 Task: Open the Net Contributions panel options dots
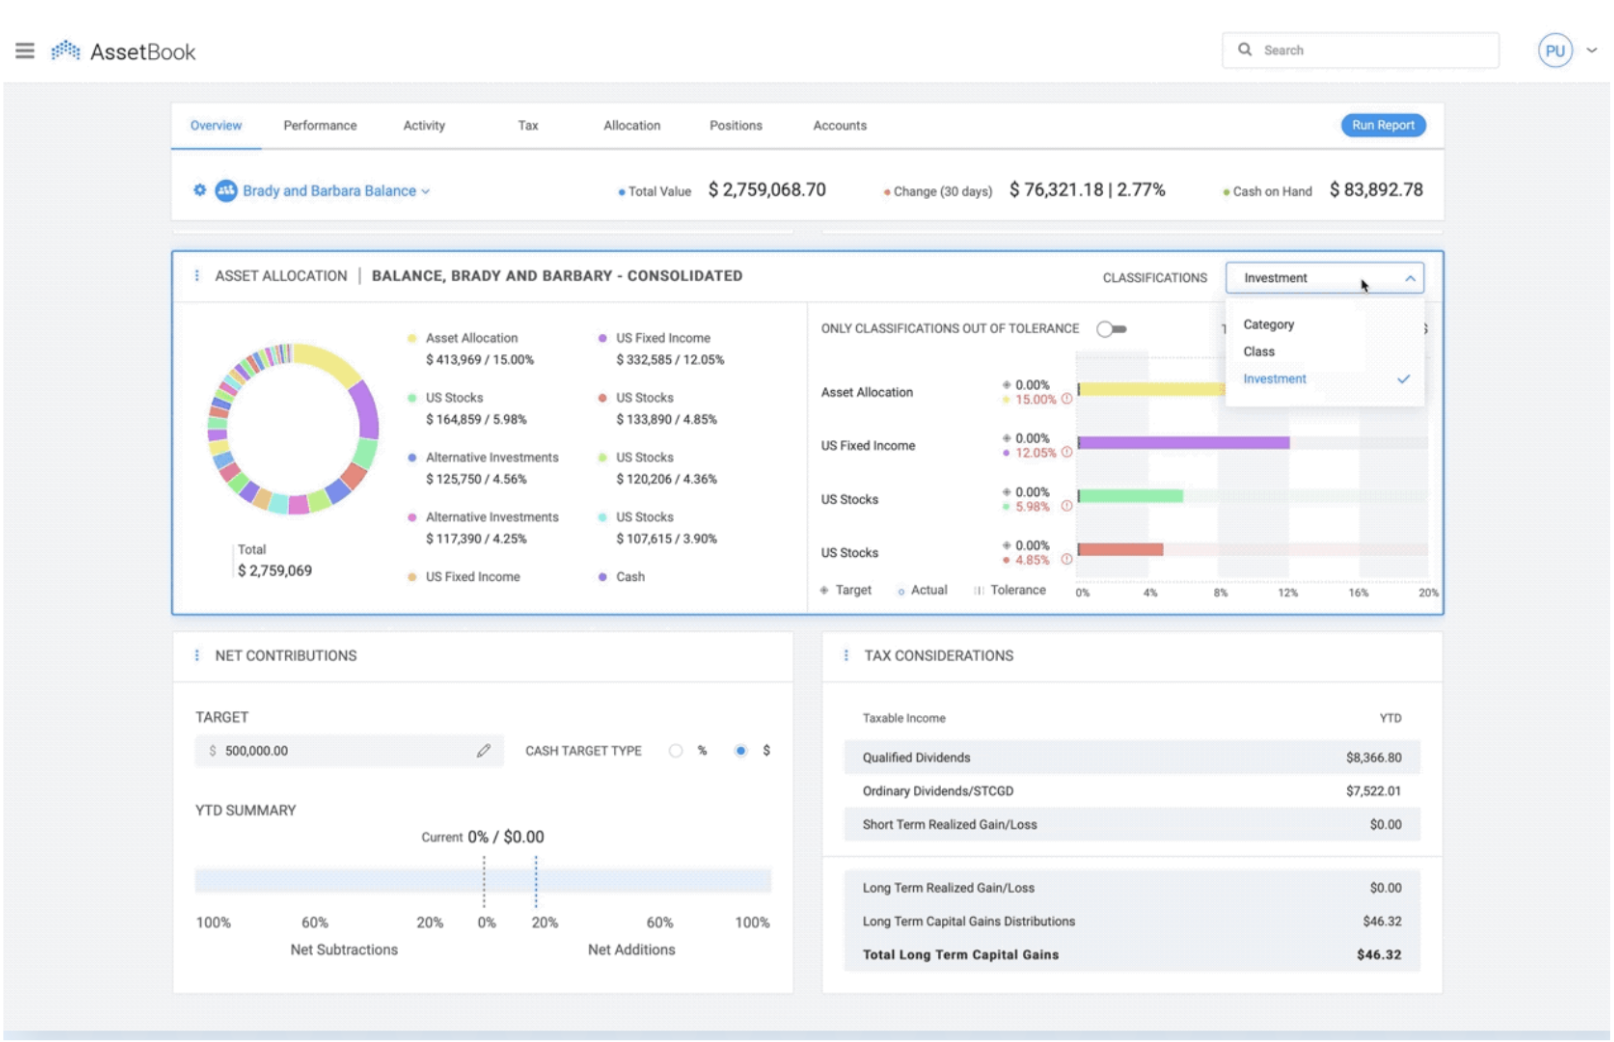[x=197, y=656]
